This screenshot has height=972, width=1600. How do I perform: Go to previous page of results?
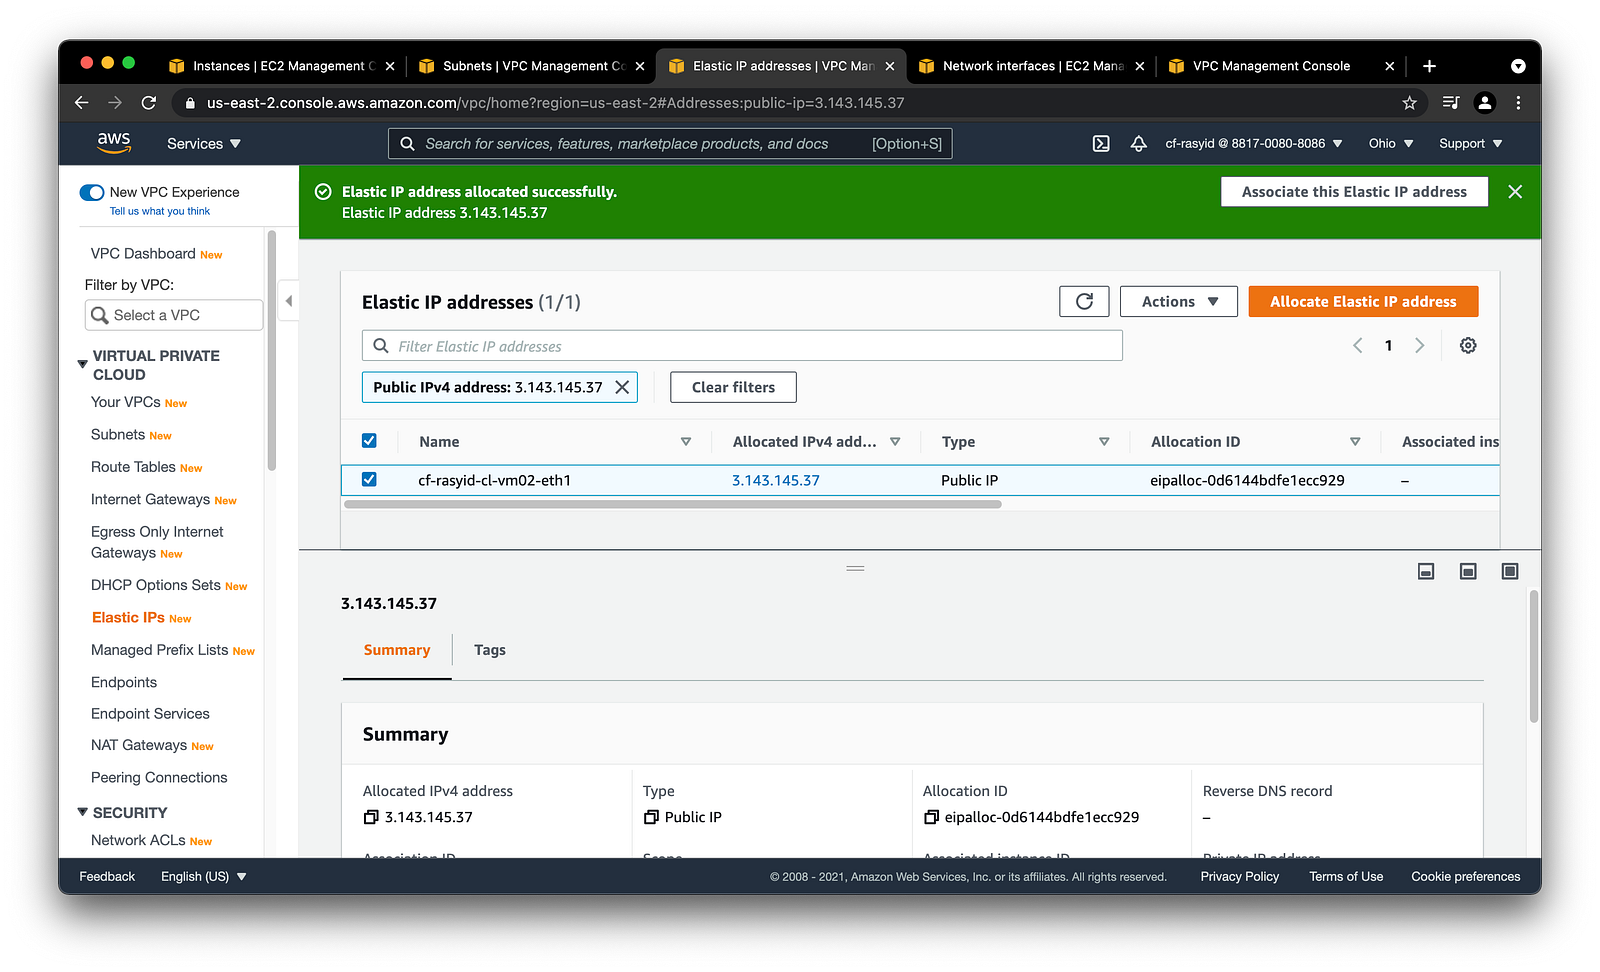click(x=1358, y=346)
